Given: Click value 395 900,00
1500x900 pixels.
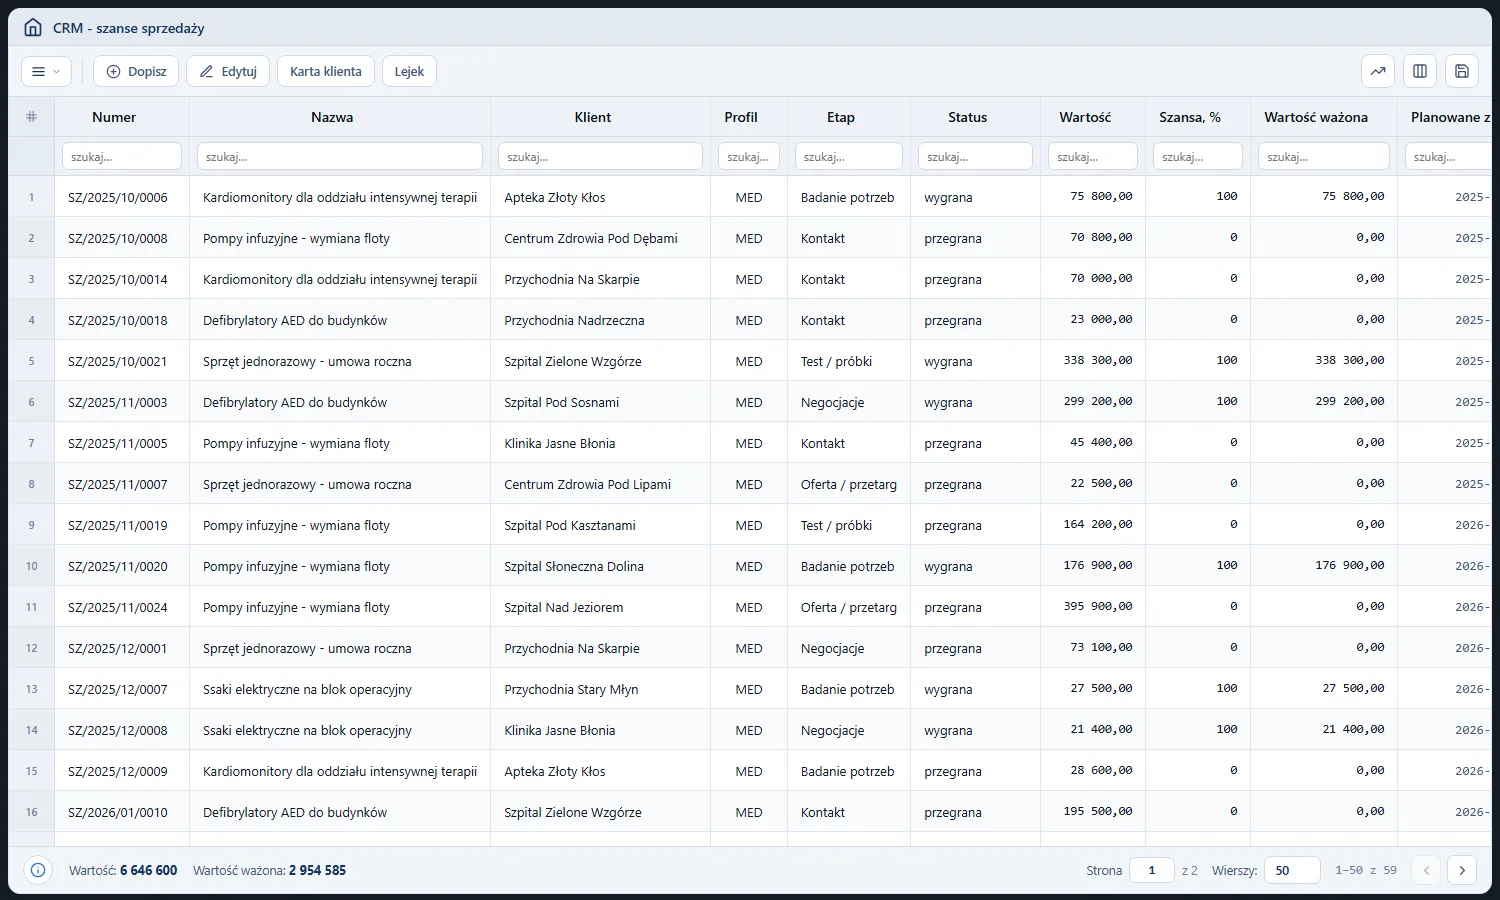Looking at the screenshot, I should click(x=1098, y=607).
